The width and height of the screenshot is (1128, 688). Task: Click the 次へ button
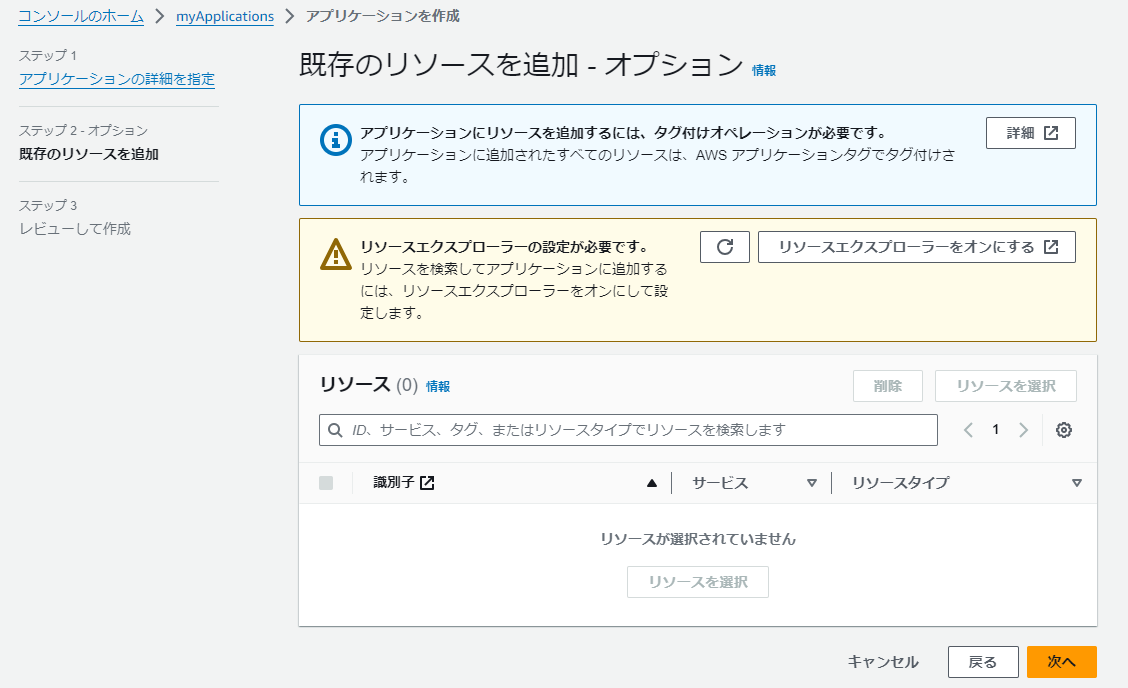click(1061, 661)
